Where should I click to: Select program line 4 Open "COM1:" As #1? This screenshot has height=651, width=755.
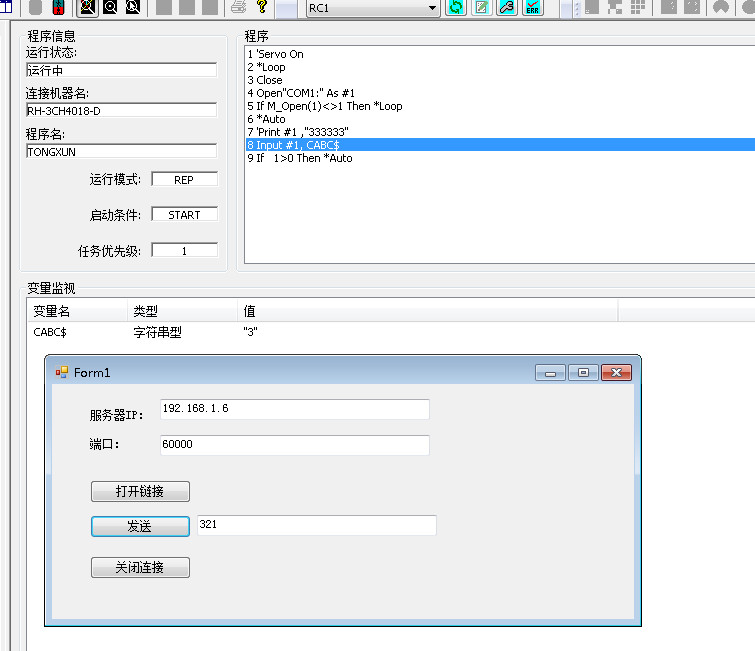[301, 93]
